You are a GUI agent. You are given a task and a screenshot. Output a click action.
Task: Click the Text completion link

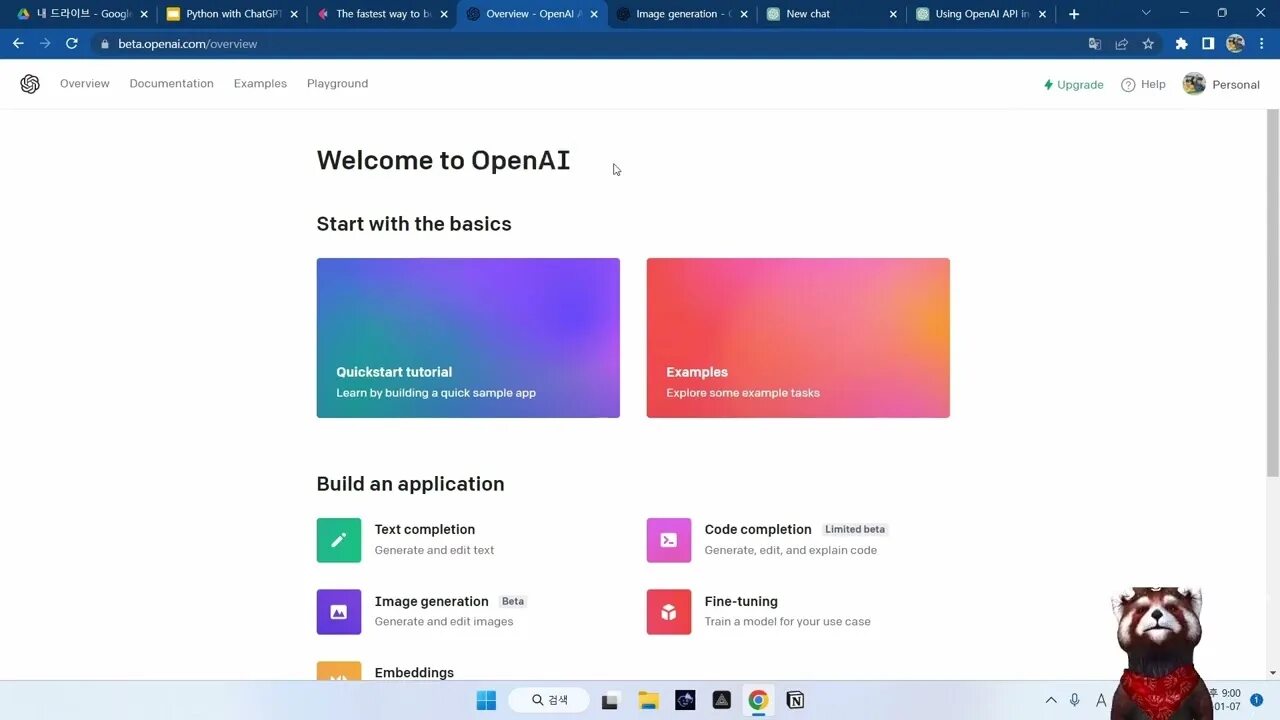425,529
